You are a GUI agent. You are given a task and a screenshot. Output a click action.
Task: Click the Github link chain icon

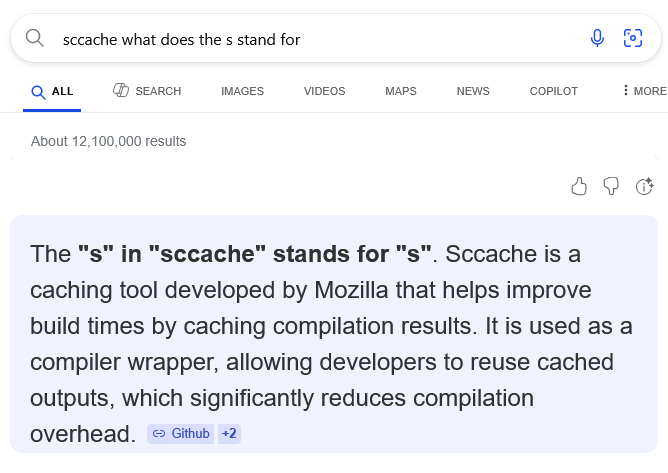click(159, 434)
